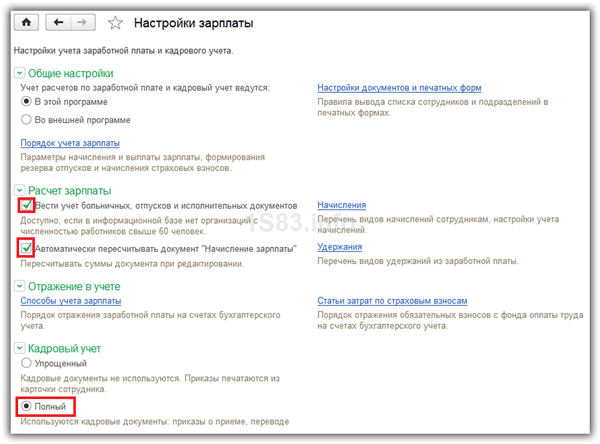
Task: Choose Полный personnel accounting
Action: [27, 408]
